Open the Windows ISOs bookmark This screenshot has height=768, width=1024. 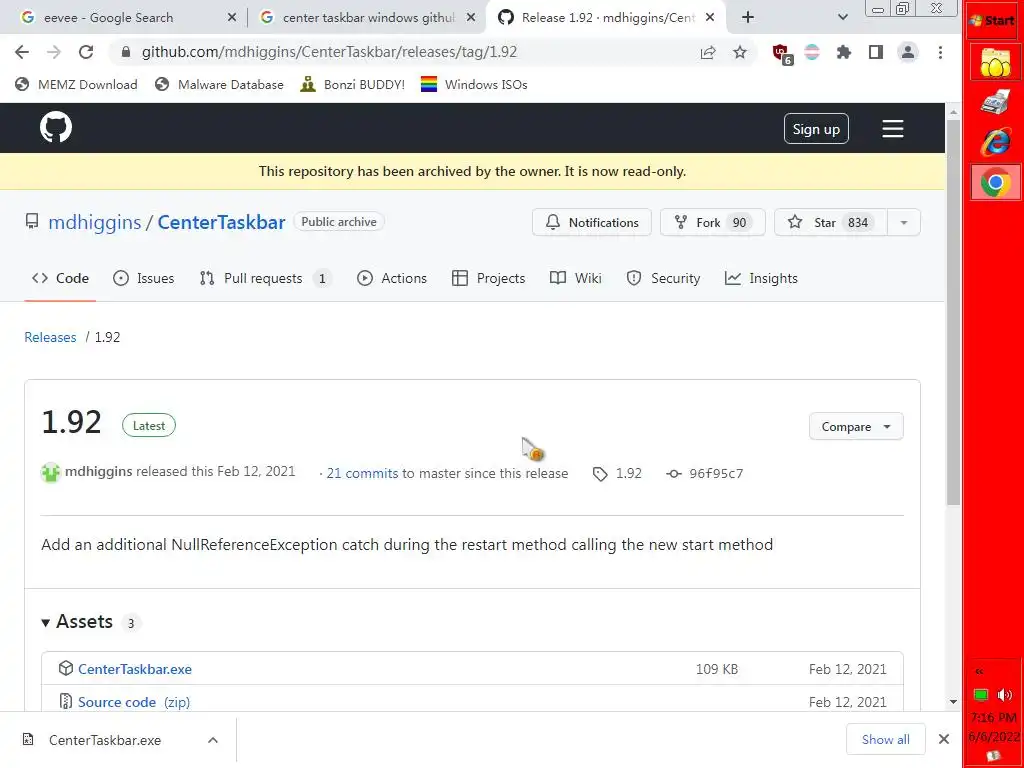click(x=474, y=84)
